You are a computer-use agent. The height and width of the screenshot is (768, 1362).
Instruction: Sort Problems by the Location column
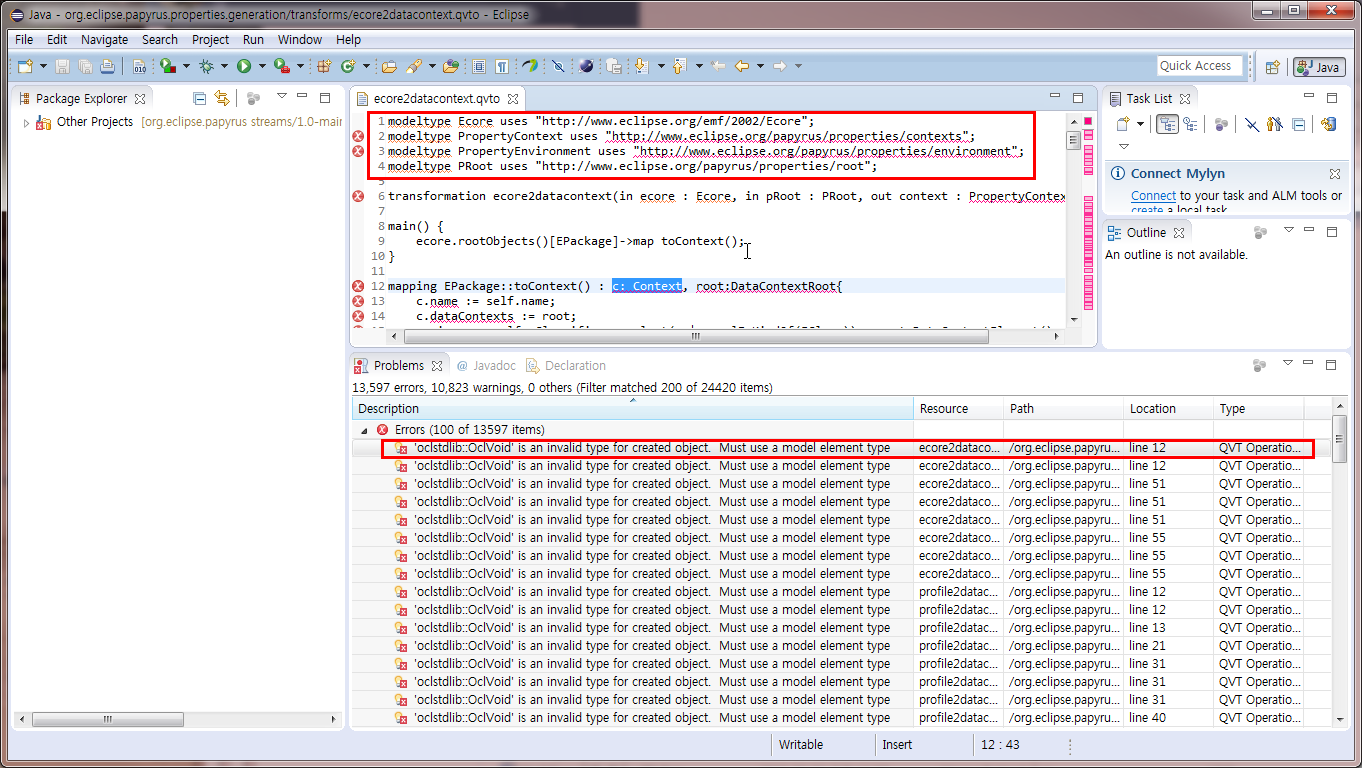pyautogui.click(x=1169, y=408)
